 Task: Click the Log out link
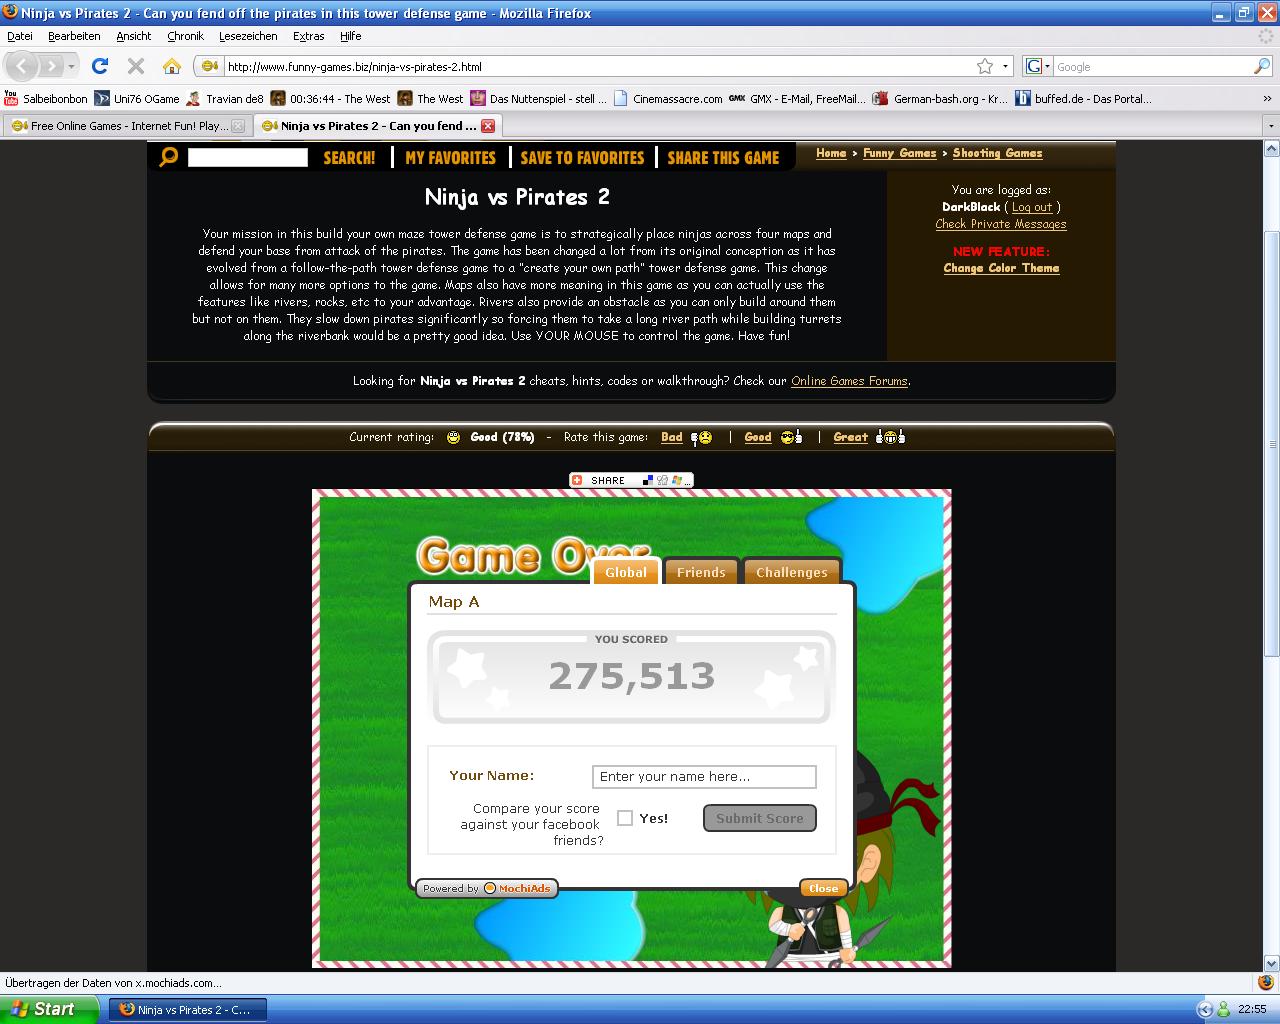pyautogui.click(x=1032, y=207)
